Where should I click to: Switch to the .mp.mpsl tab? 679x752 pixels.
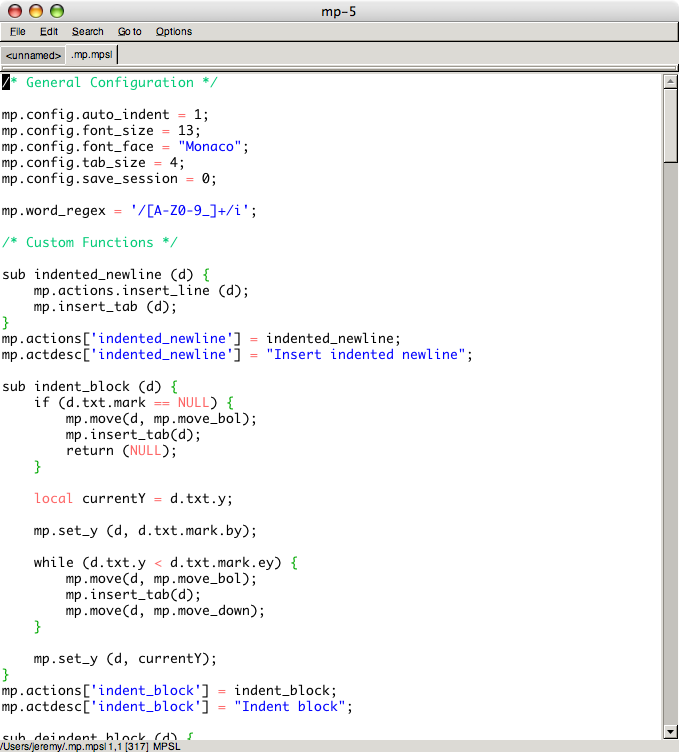coord(92,55)
